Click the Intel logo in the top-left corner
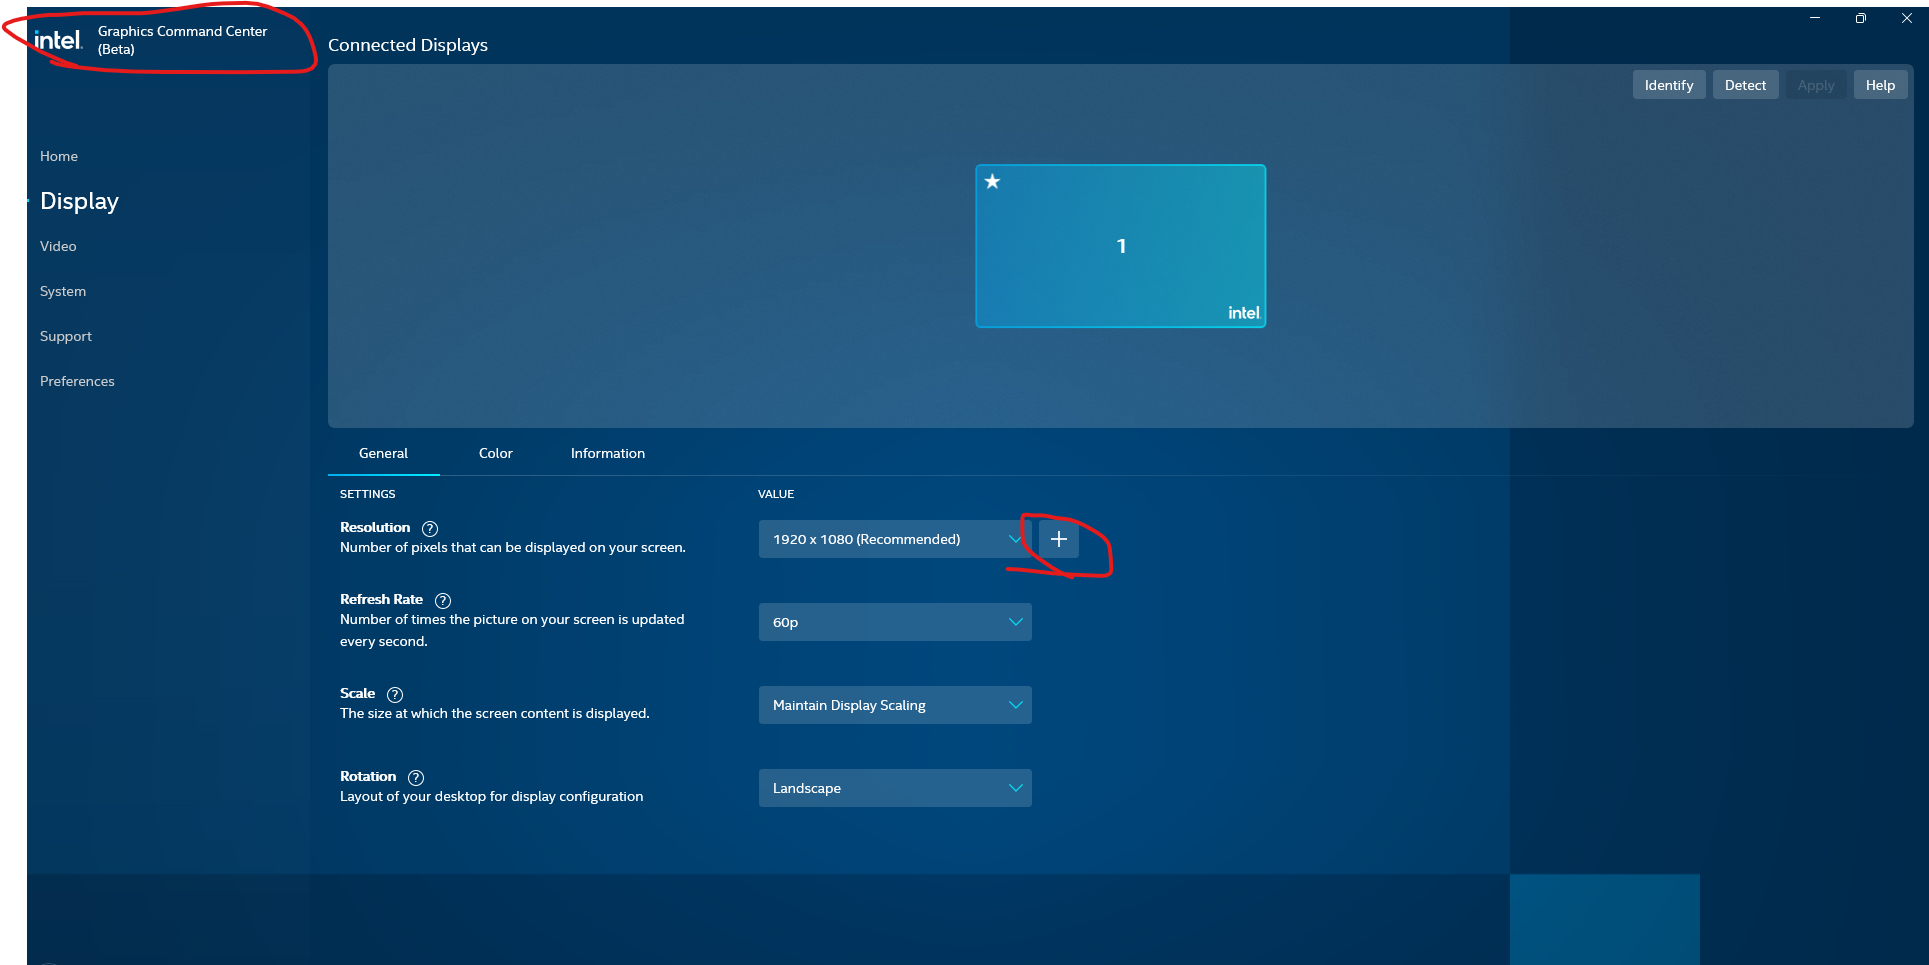The height and width of the screenshot is (965, 1929). [x=57, y=38]
